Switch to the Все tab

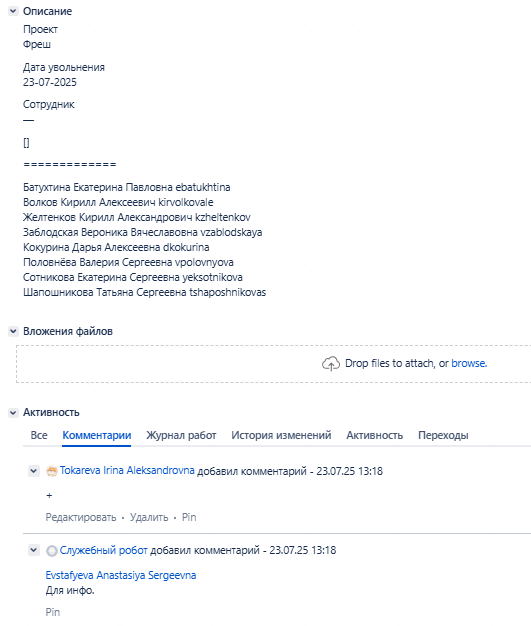click(x=39, y=435)
